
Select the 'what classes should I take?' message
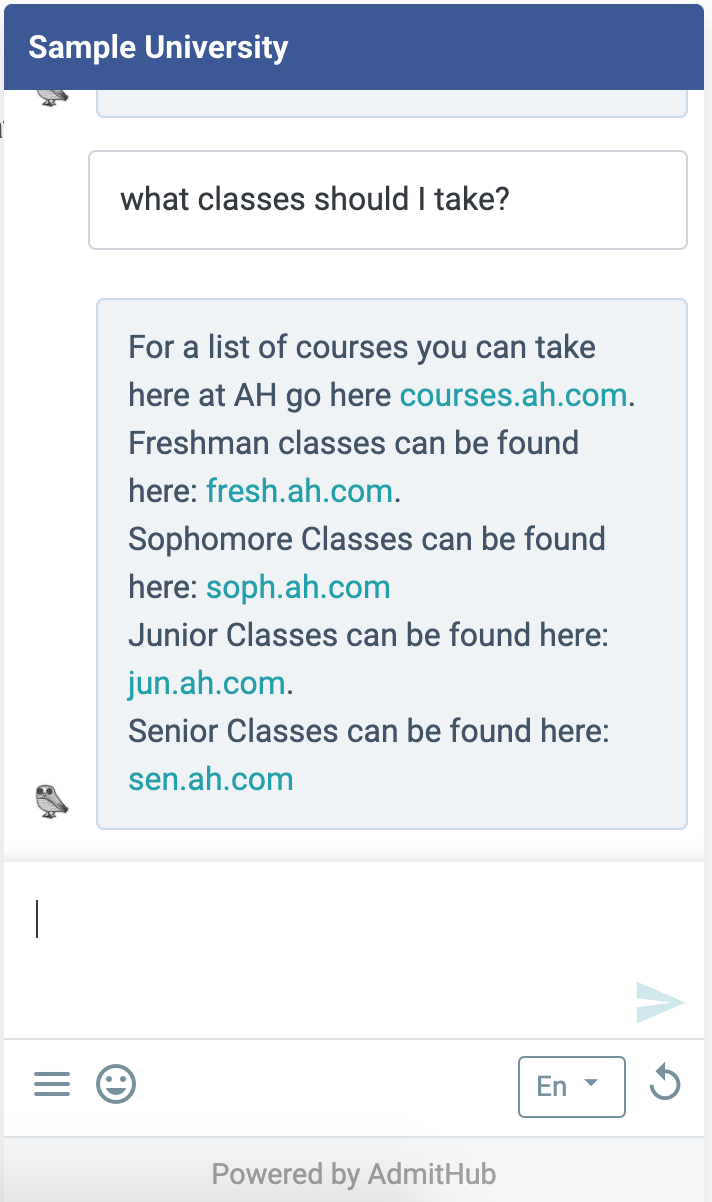388,200
